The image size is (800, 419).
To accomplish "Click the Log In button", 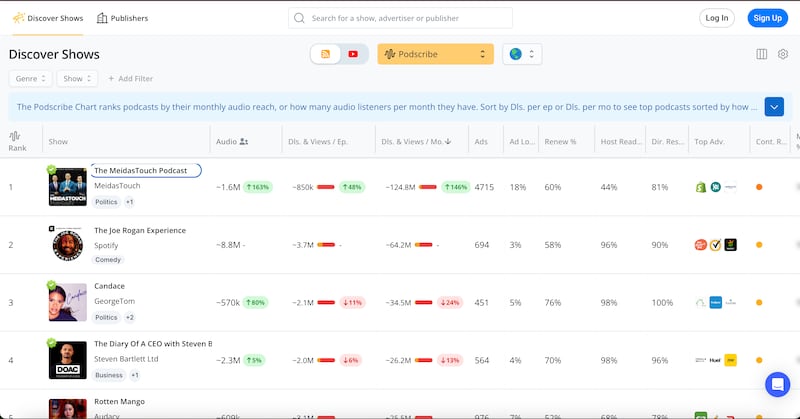I will 717,18.
